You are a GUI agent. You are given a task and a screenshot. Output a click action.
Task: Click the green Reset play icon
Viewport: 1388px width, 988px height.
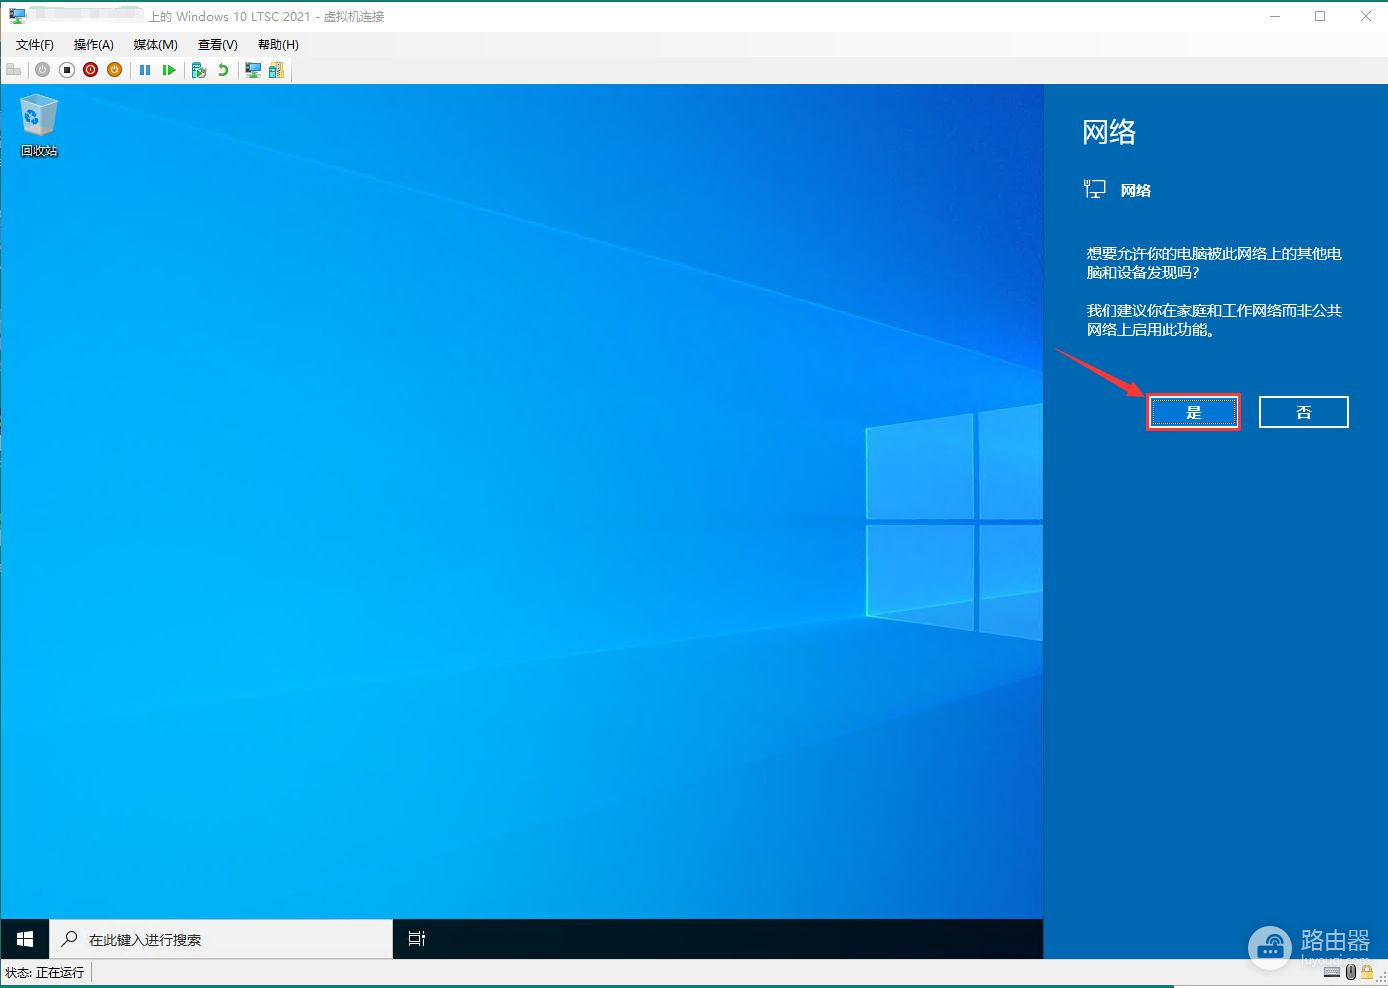tap(169, 70)
